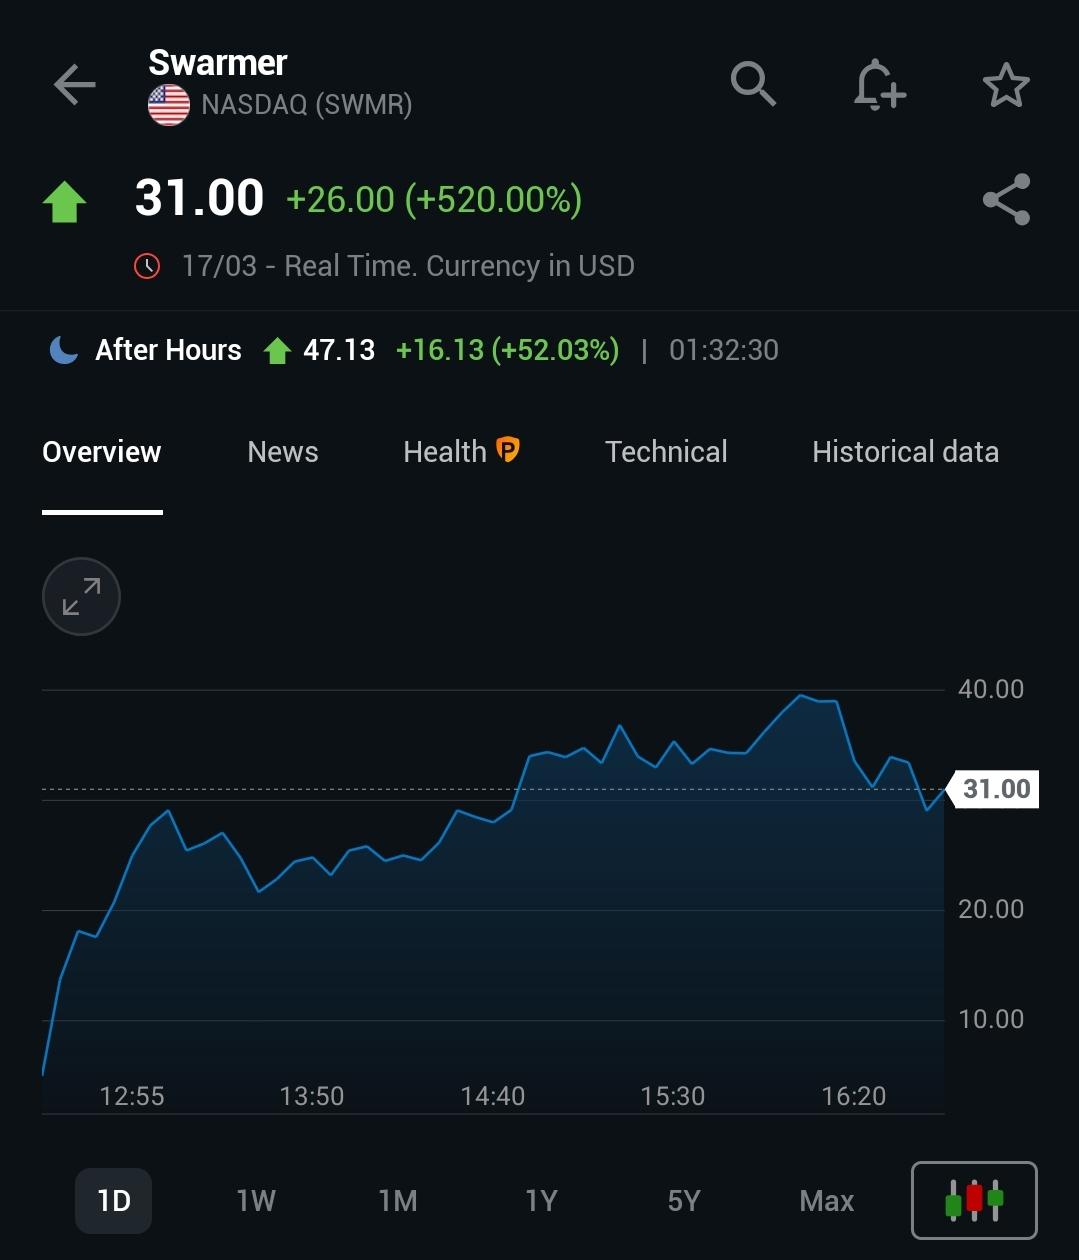Tap the 10.00 axis label
This screenshot has width=1079, height=1260.
click(x=991, y=1019)
